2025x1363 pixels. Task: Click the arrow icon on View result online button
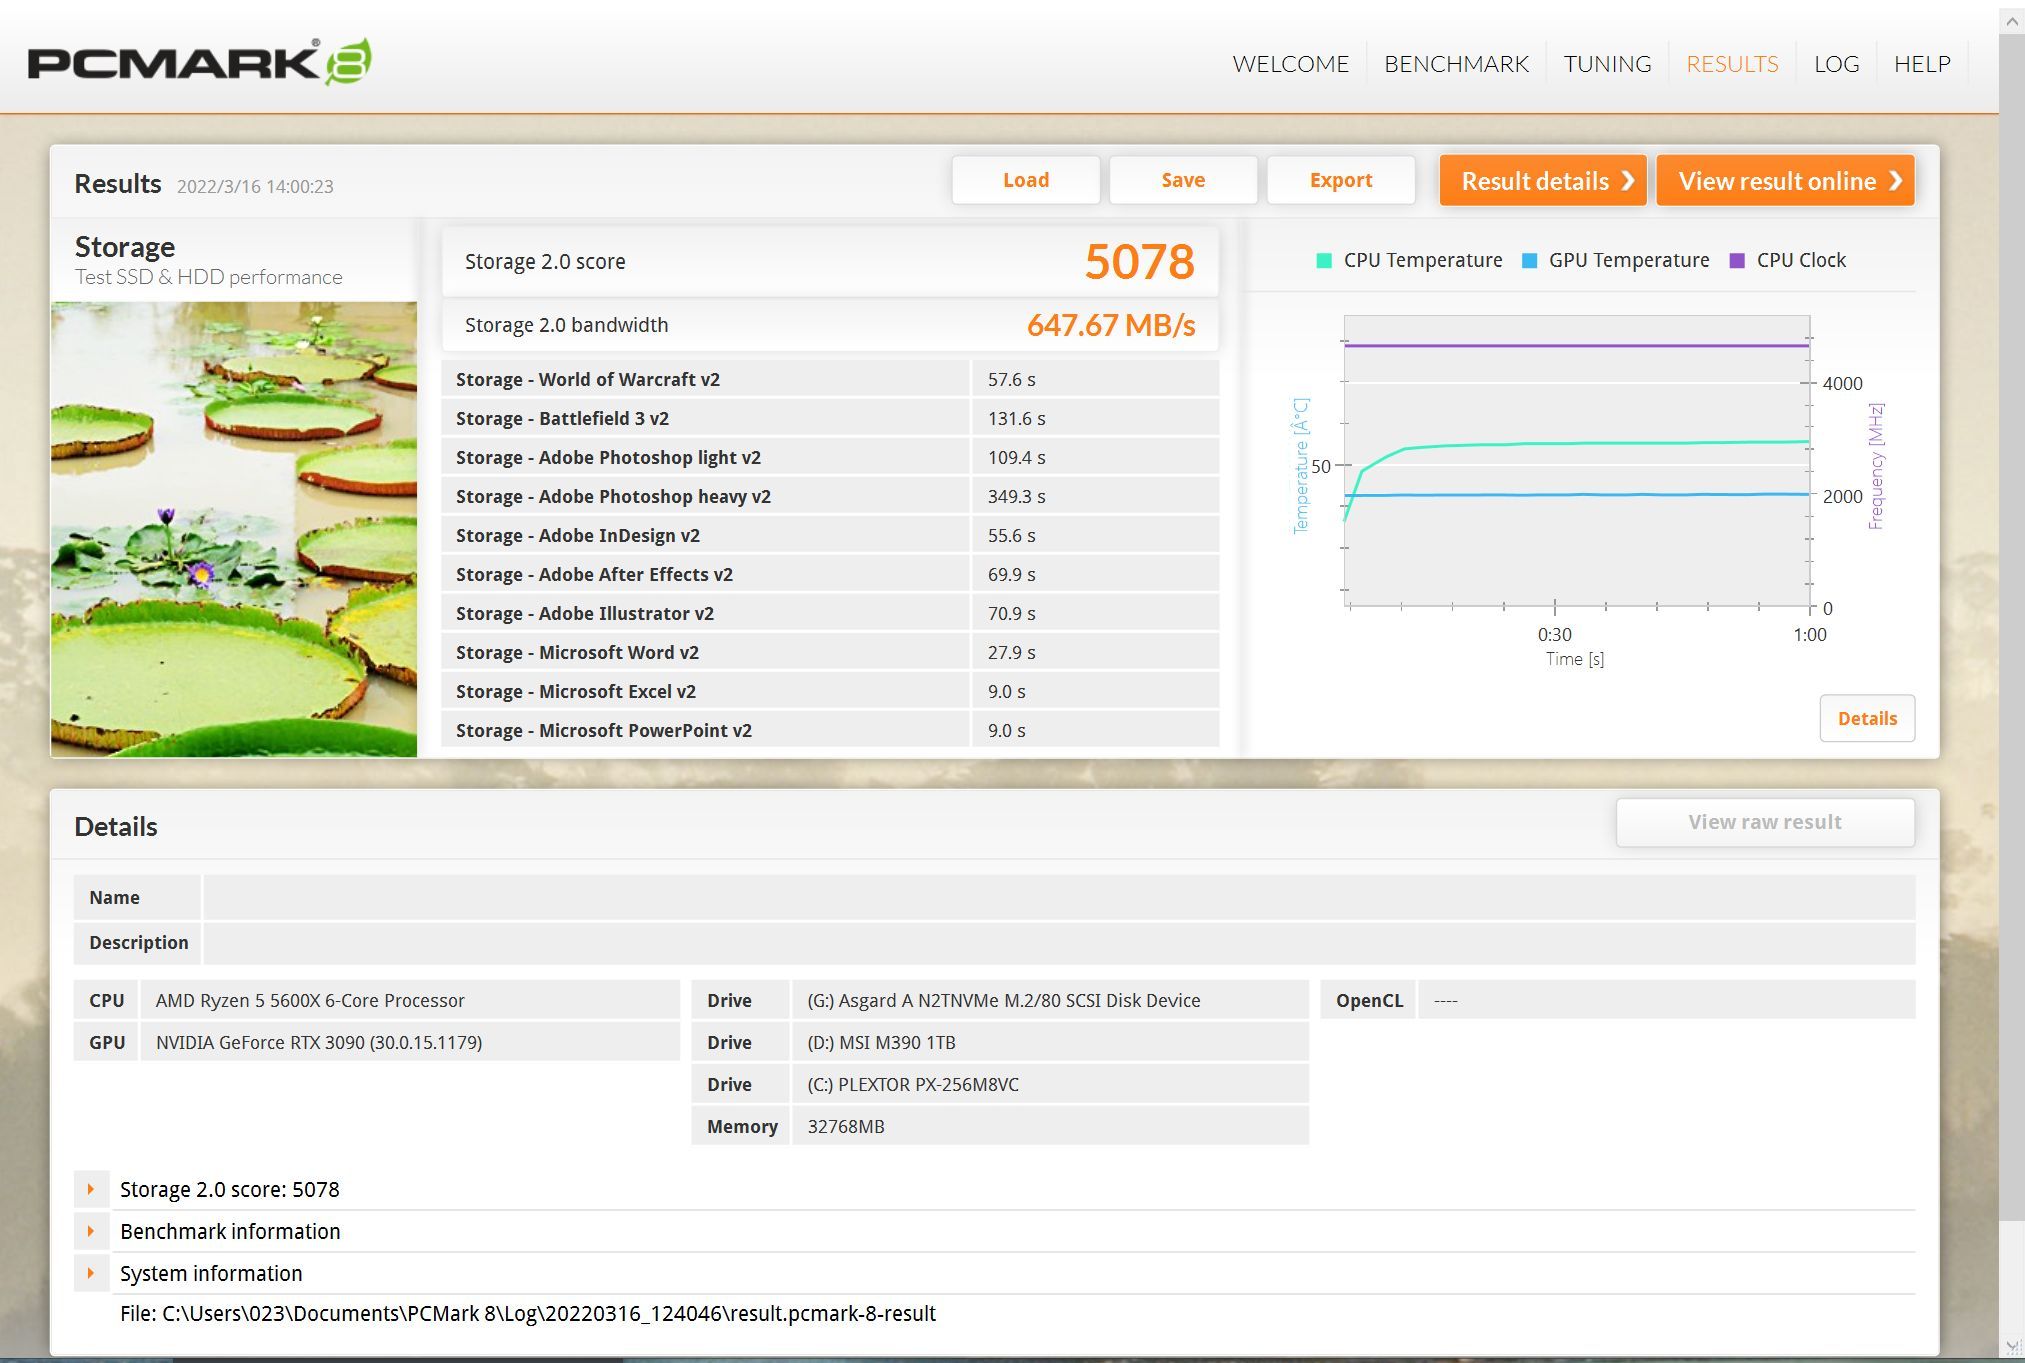tap(1897, 181)
